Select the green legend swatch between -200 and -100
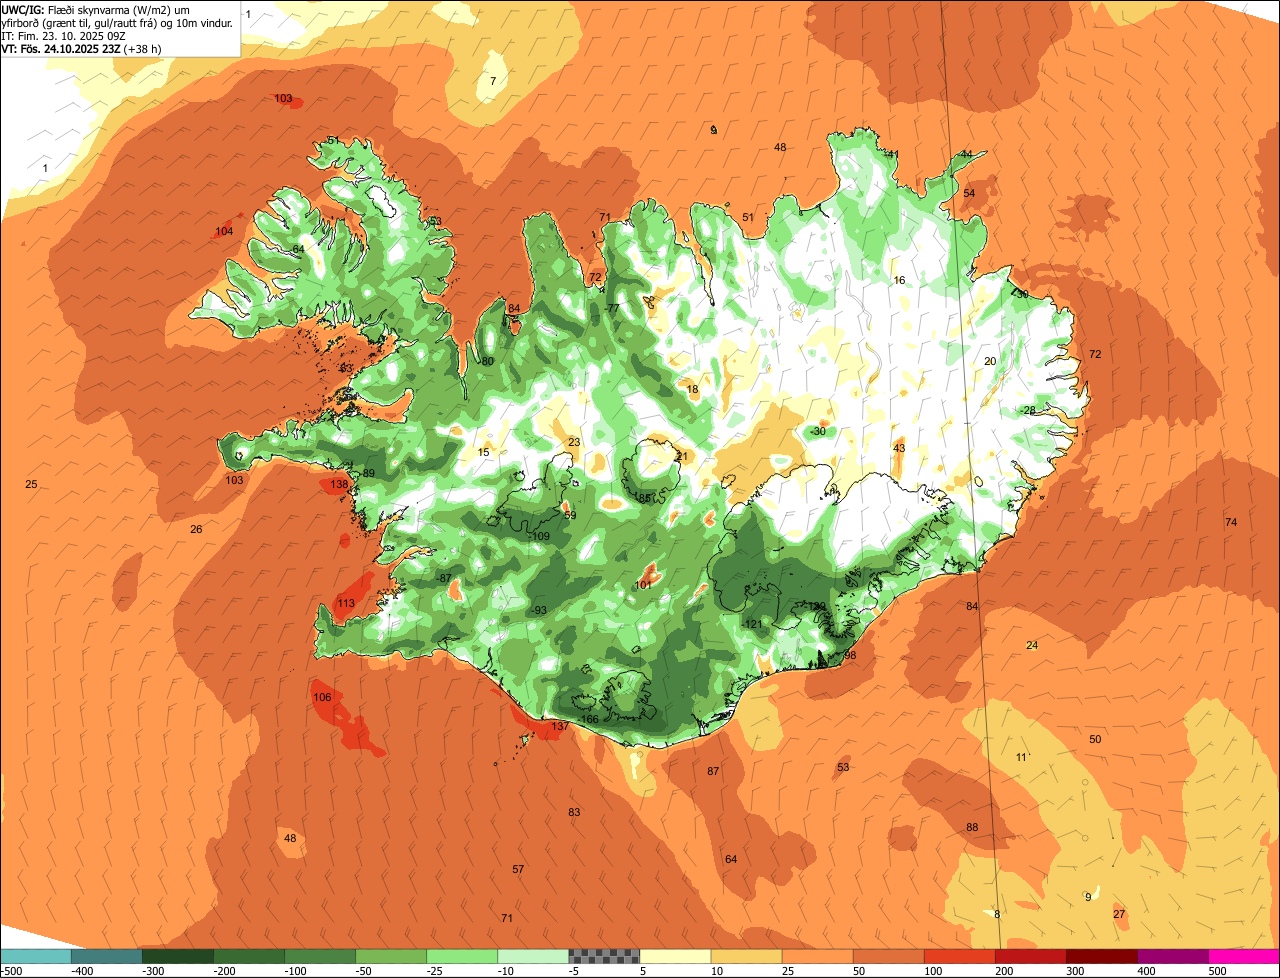Image resolution: width=1280 pixels, height=978 pixels. (248, 956)
